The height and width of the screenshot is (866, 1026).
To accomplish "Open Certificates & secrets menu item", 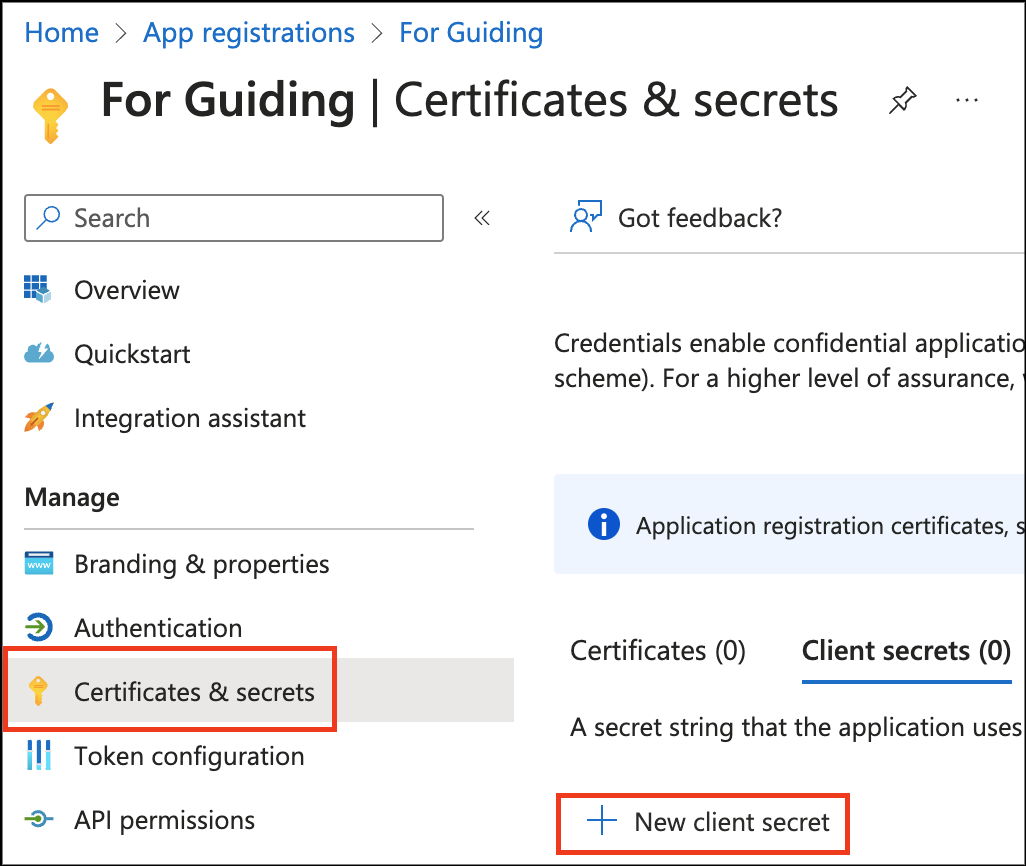I will point(194,692).
